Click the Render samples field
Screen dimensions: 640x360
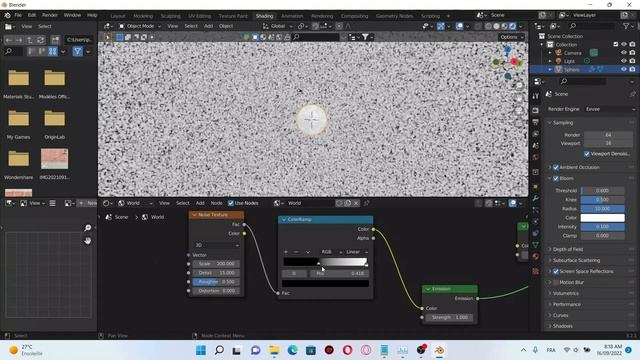(x=608, y=135)
